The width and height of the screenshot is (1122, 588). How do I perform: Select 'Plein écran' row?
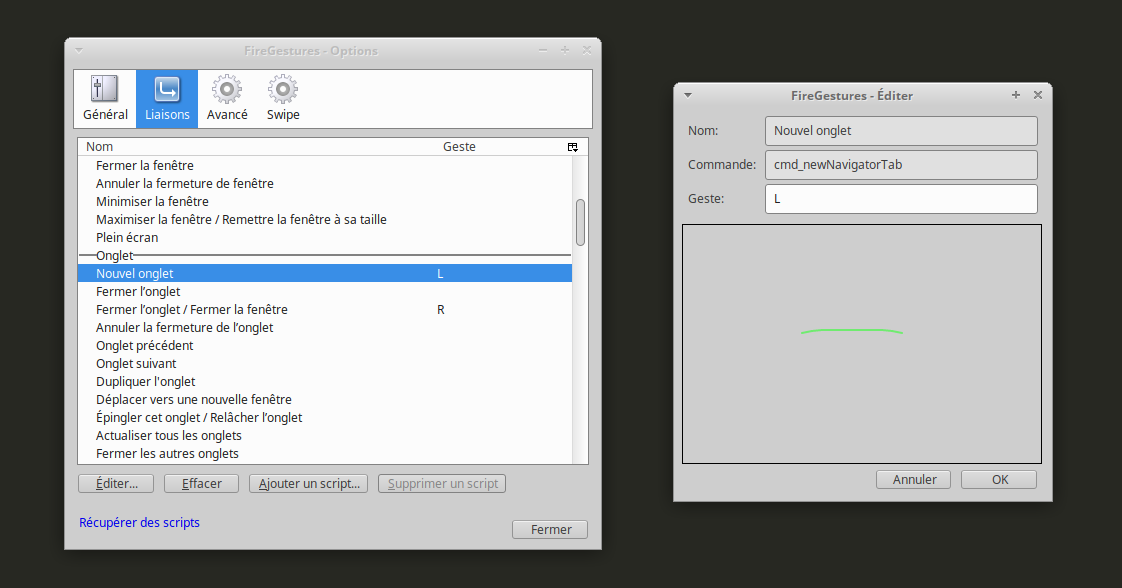click(x=325, y=237)
